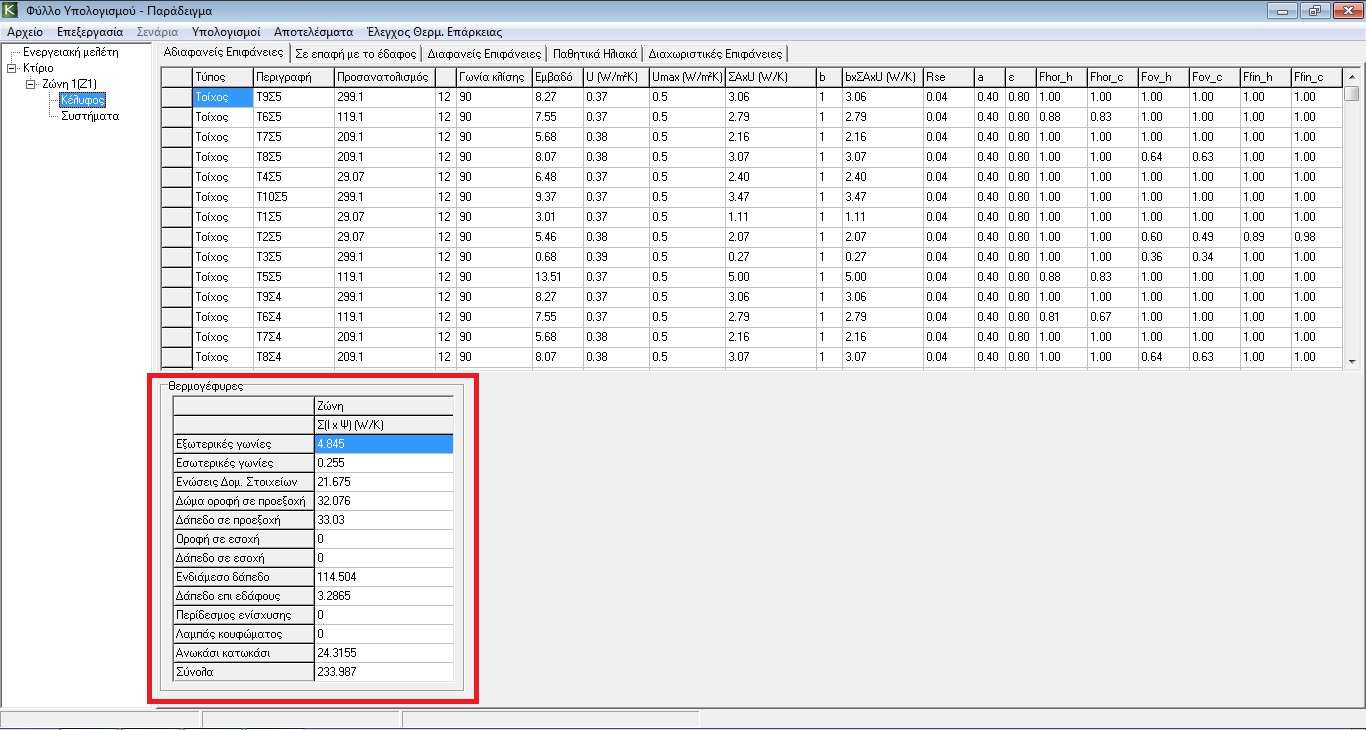The height and width of the screenshot is (730, 1366).
Task: Select the Συστήματα tree item
Action: tap(90, 116)
